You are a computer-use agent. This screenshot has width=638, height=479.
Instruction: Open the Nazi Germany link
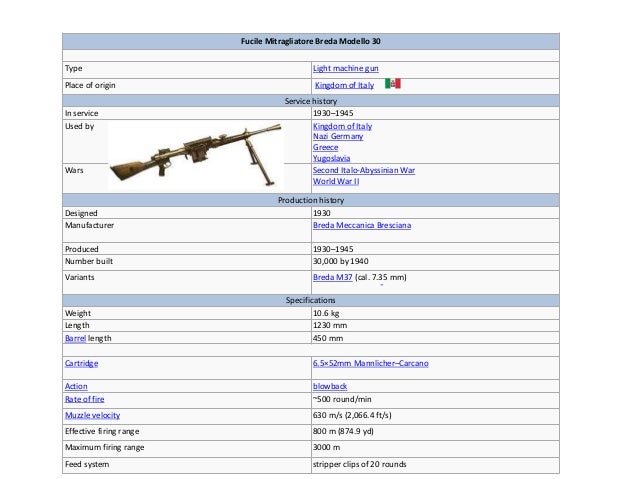coord(338,136)
